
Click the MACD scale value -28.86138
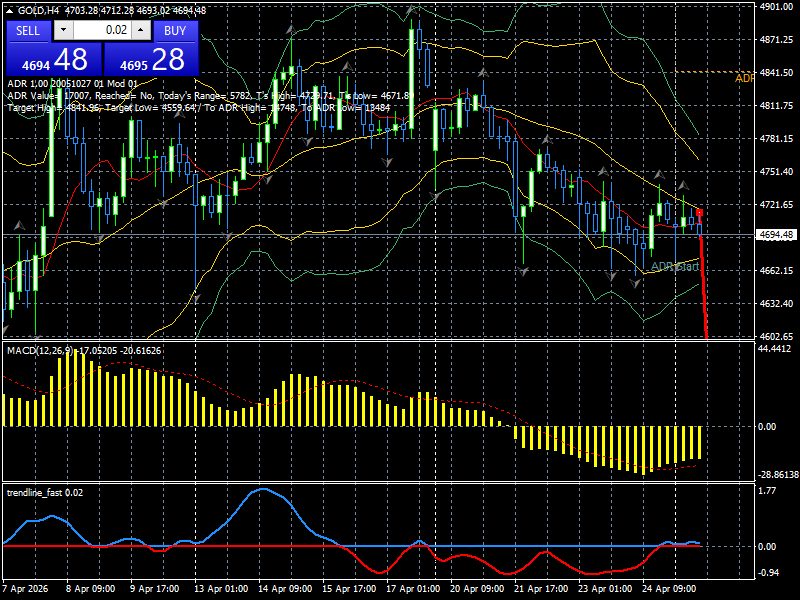(x=778, y=474)
